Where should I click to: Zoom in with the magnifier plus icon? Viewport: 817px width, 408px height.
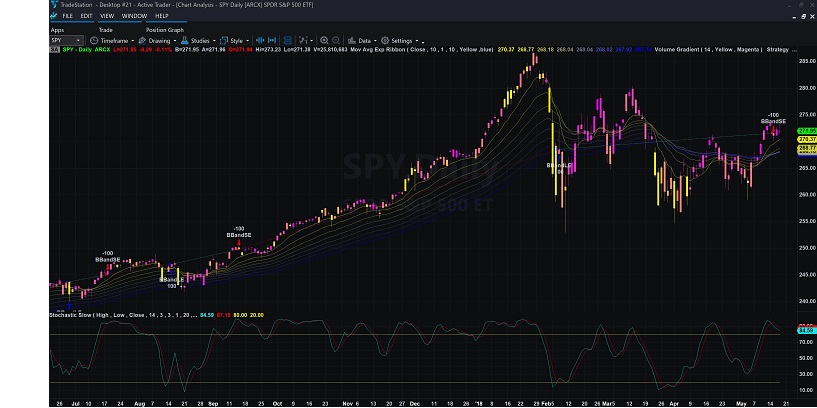324,41
